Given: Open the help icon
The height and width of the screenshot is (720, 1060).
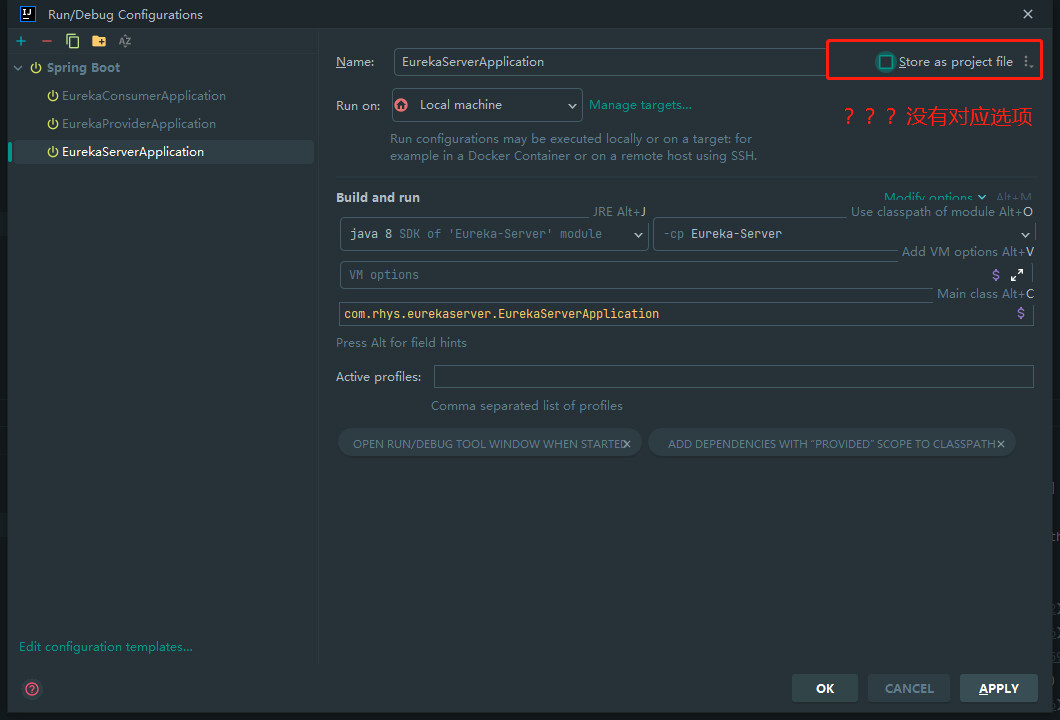Looking at the screenshot, I should 32,689.
